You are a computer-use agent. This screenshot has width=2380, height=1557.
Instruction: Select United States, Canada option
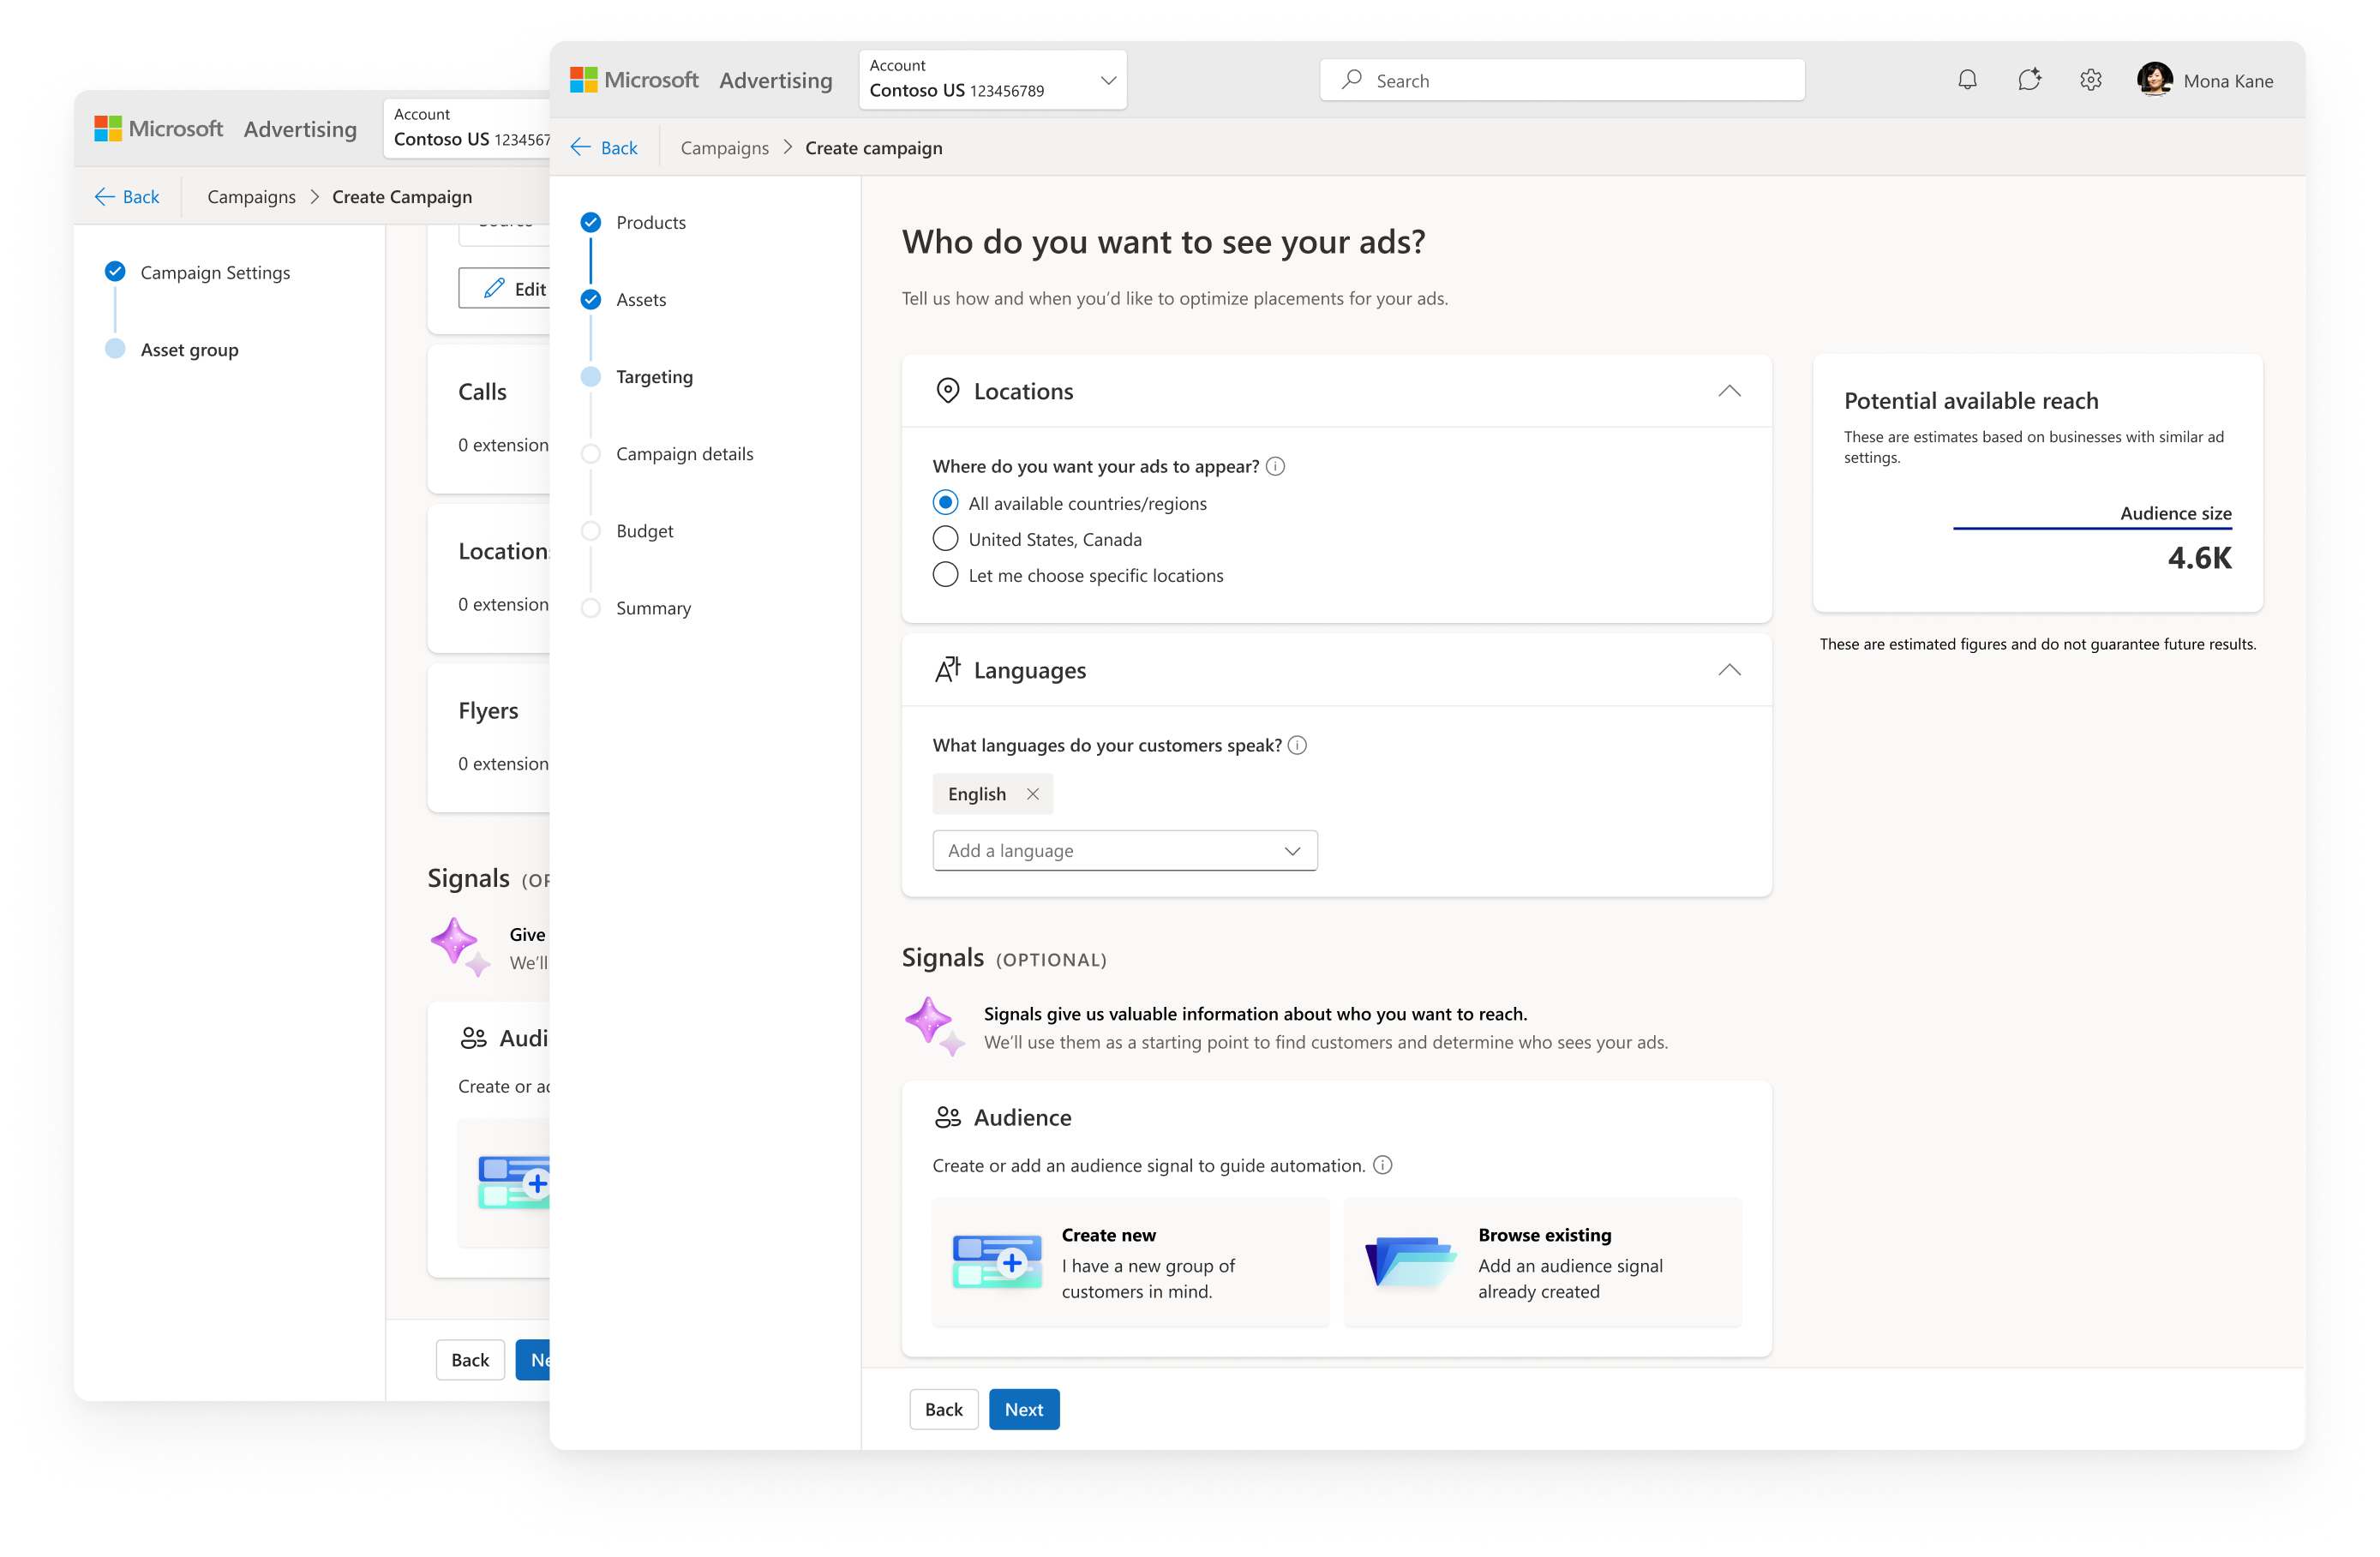(x=945, y=539)
